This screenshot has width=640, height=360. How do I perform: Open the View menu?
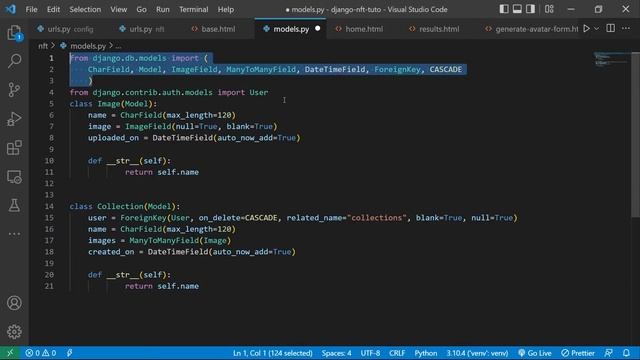pos(118,9)
